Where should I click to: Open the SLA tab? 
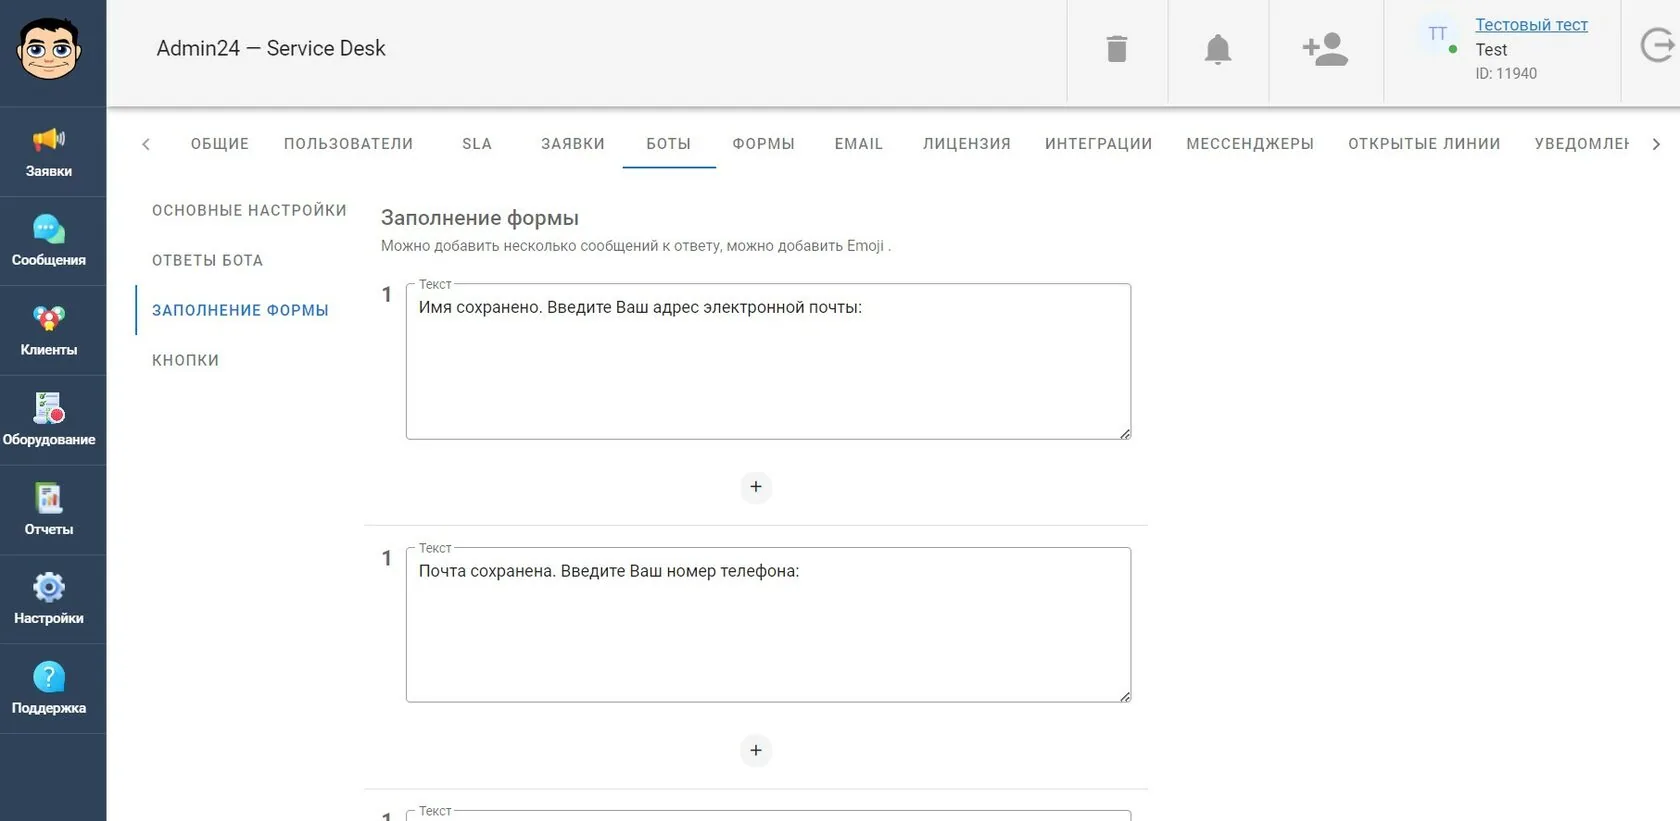pos(477,144)
